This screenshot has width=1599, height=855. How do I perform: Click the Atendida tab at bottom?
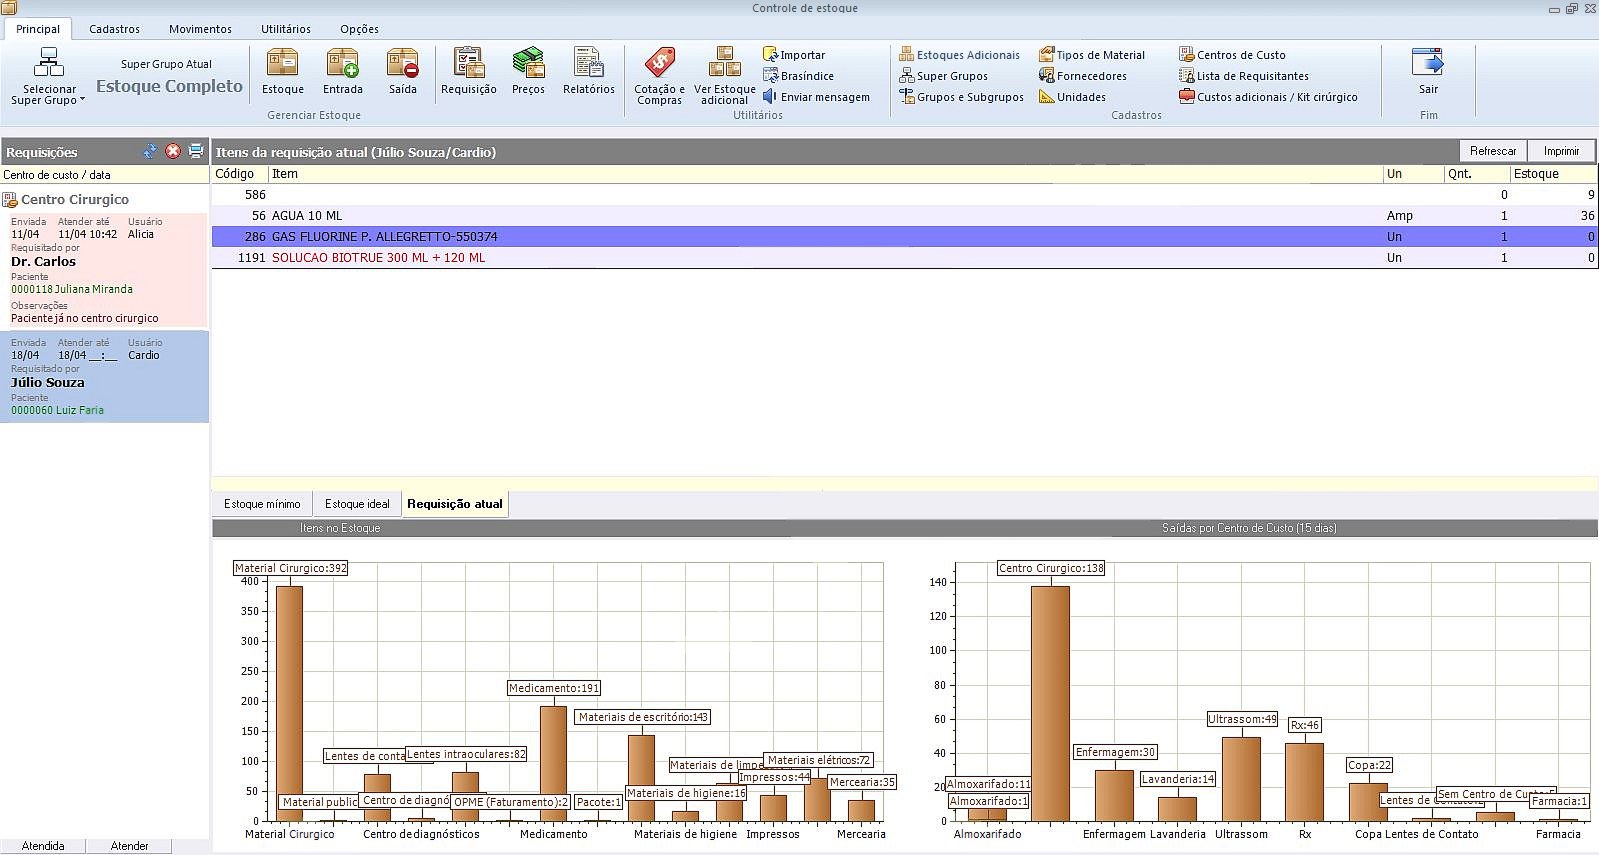click(x=43, y=846)
